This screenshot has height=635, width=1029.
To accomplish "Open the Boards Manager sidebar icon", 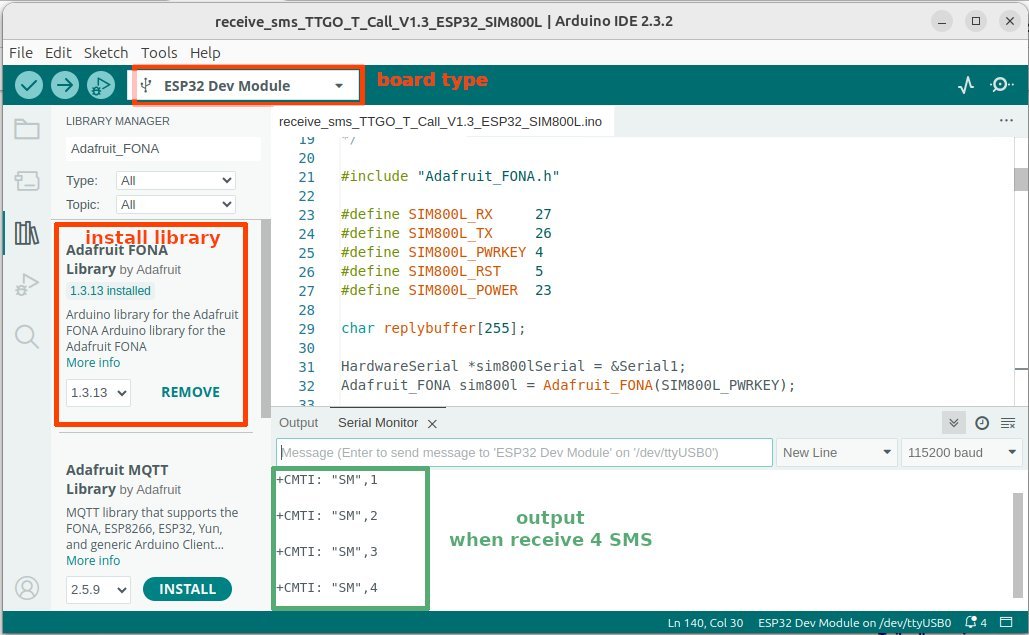I will pos(27,180).
